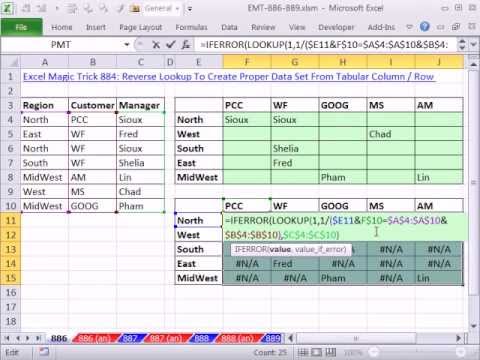Click zoom in plus button
The width and height of the screenshot is (480, 360).
pos(461,352)
